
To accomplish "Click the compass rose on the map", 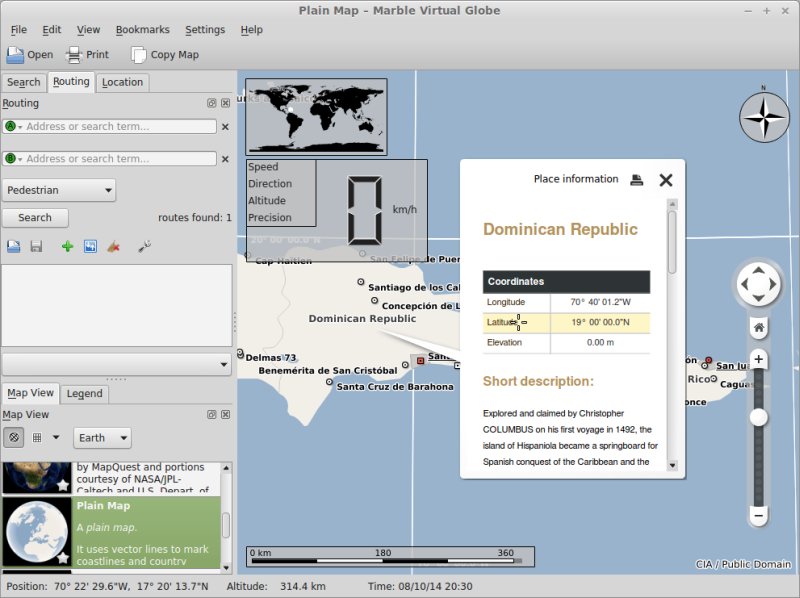I will point(764,118).
